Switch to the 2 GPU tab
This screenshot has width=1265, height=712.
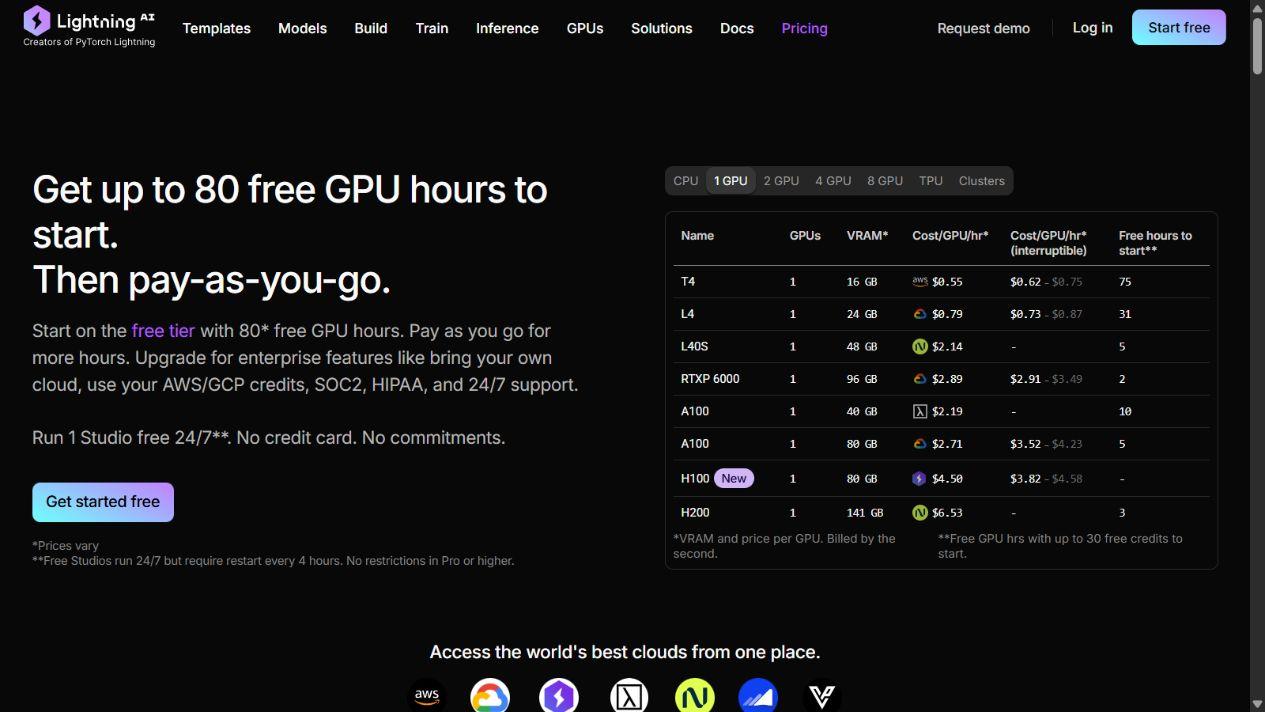[781, 181]
